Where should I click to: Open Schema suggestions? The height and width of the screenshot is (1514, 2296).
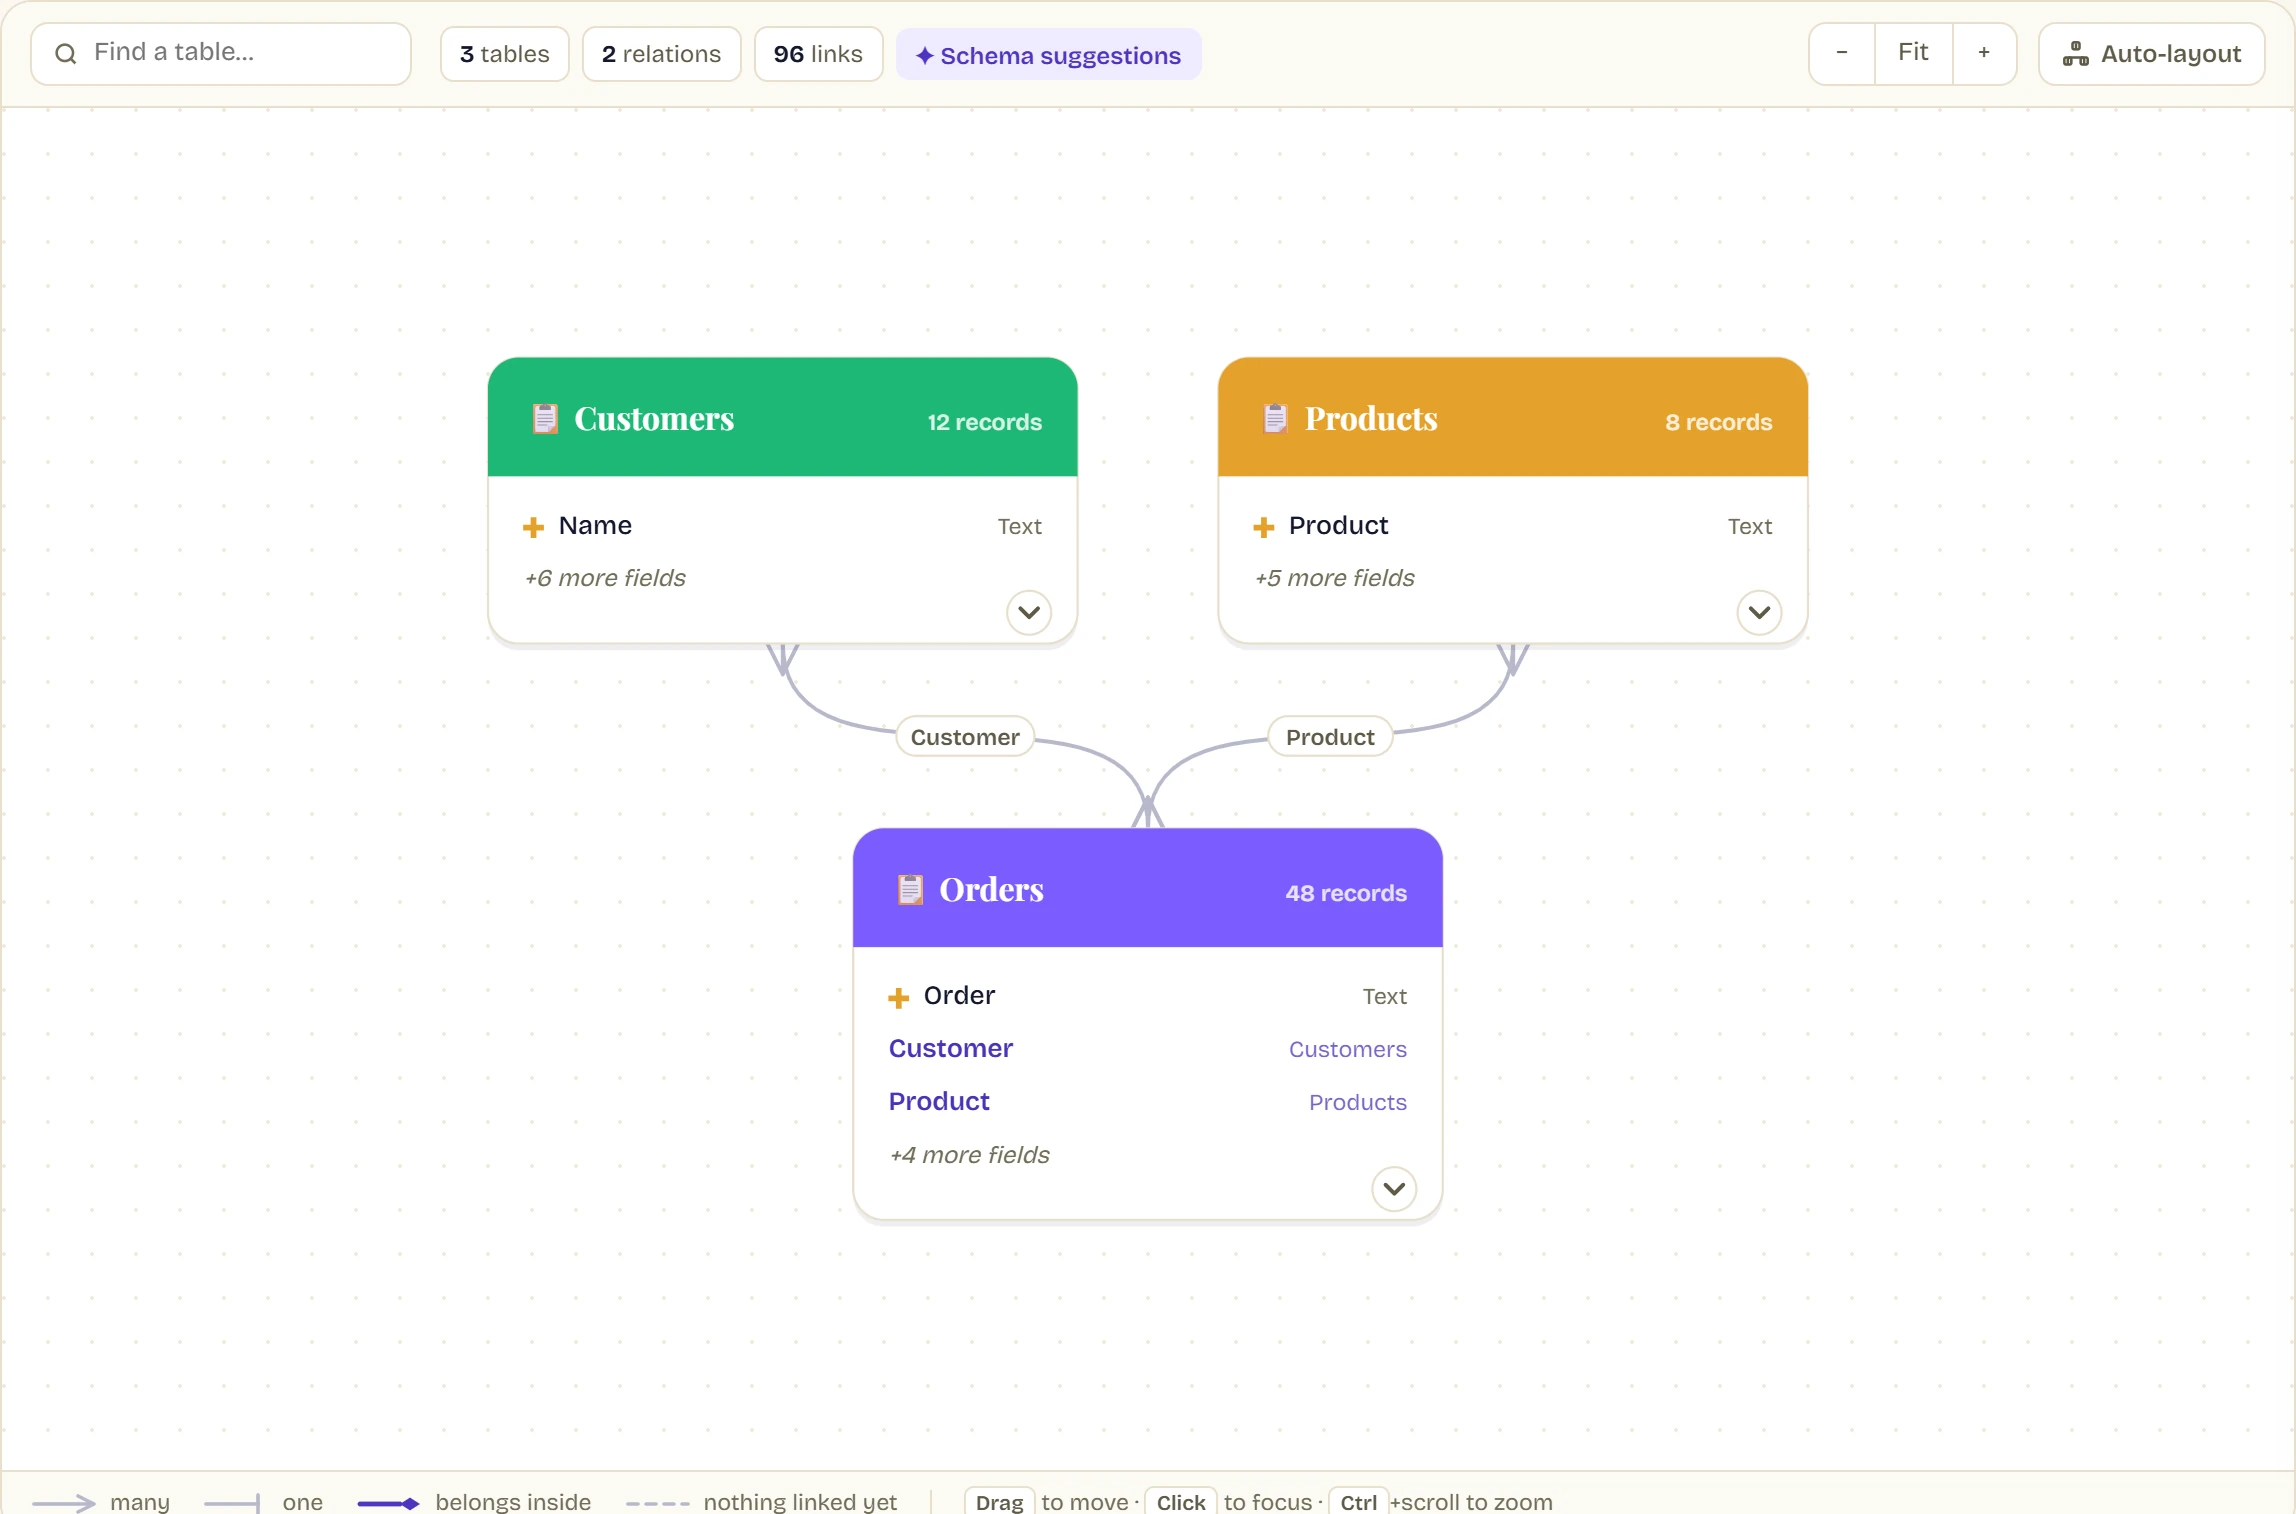[x=1049, y=55]
